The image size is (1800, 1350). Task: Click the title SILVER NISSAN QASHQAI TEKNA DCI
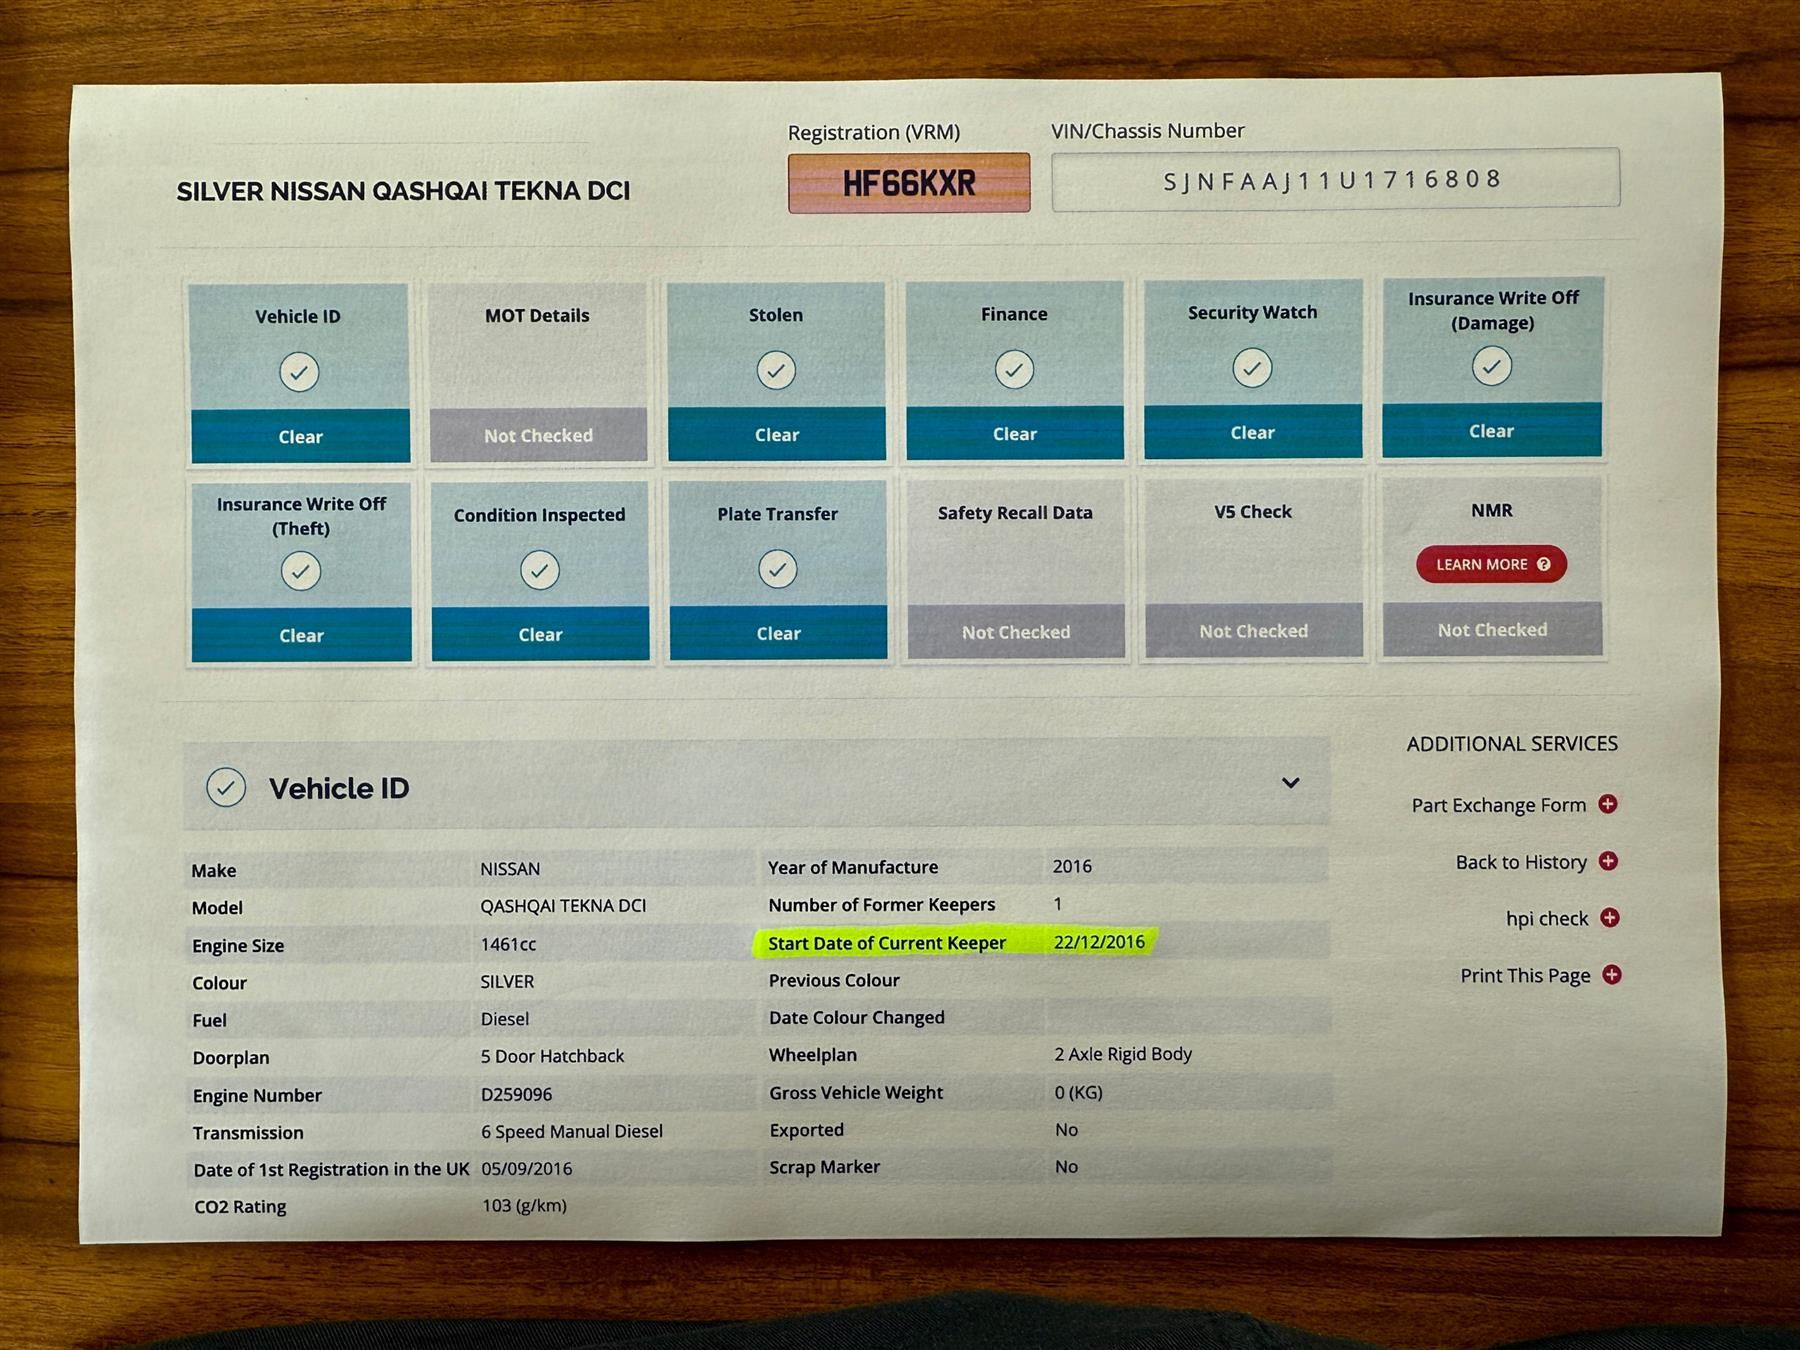[x=403, y=191]
